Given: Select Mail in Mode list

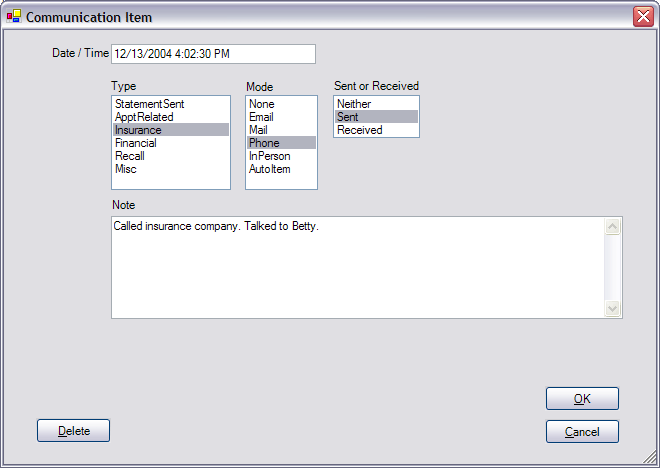Looking at the screenshot, I should coord(281,130).
